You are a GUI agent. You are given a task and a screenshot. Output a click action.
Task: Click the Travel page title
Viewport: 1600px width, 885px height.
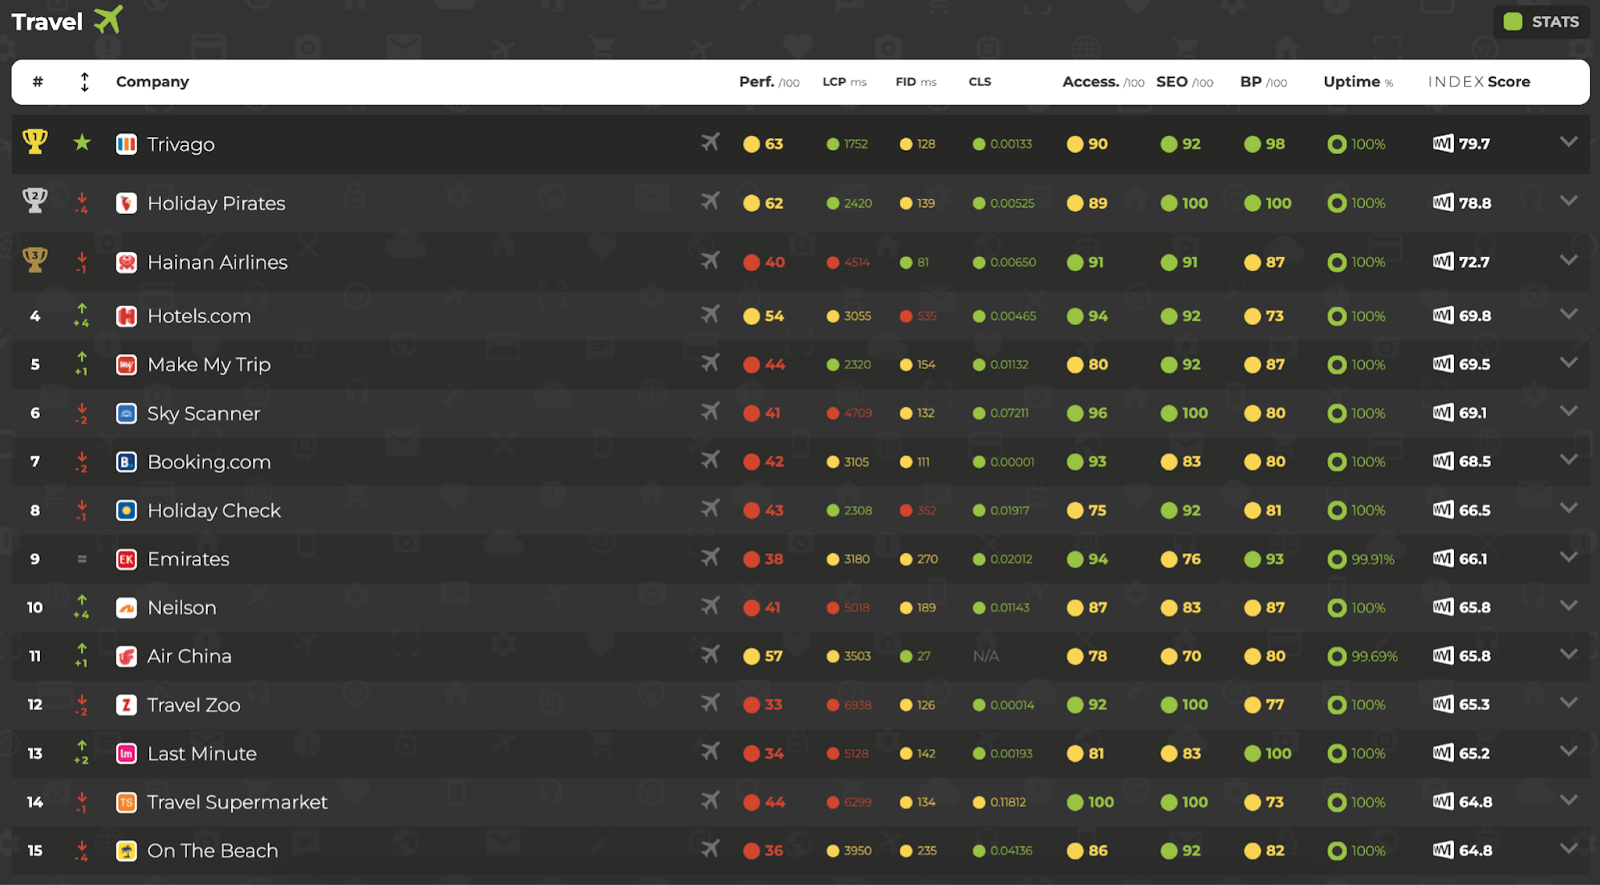click(x=47, y=22)
